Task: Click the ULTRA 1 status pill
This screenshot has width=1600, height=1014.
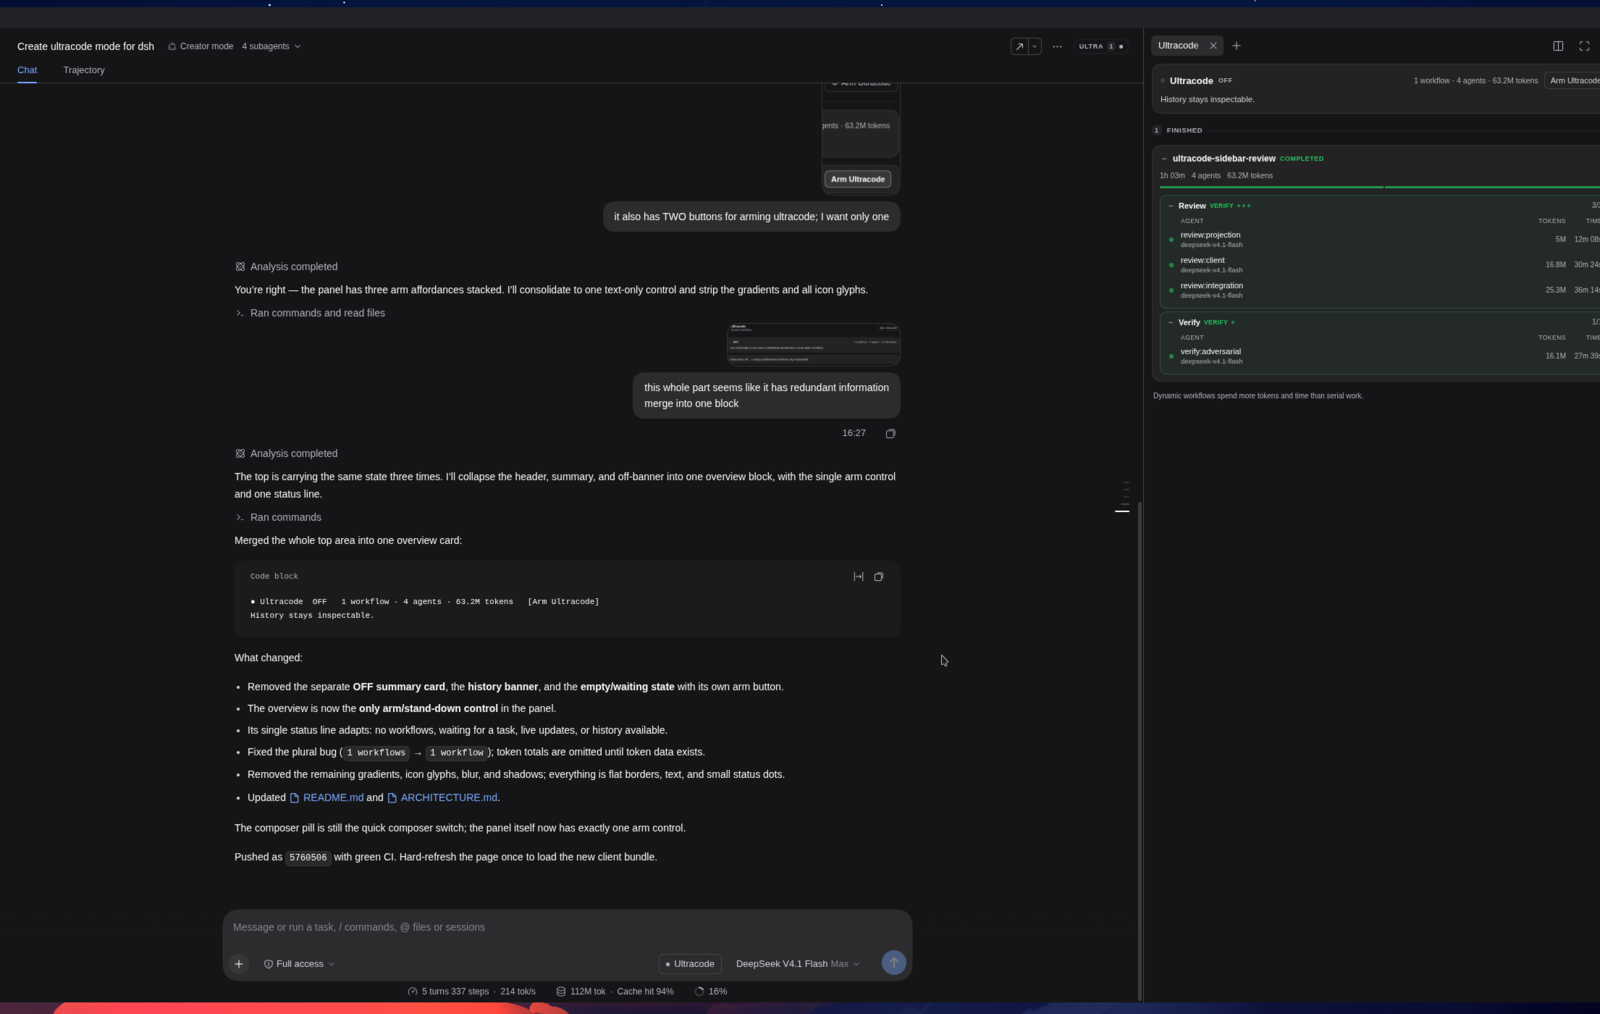Action: pyautogui.click(x=1101, y=46)
